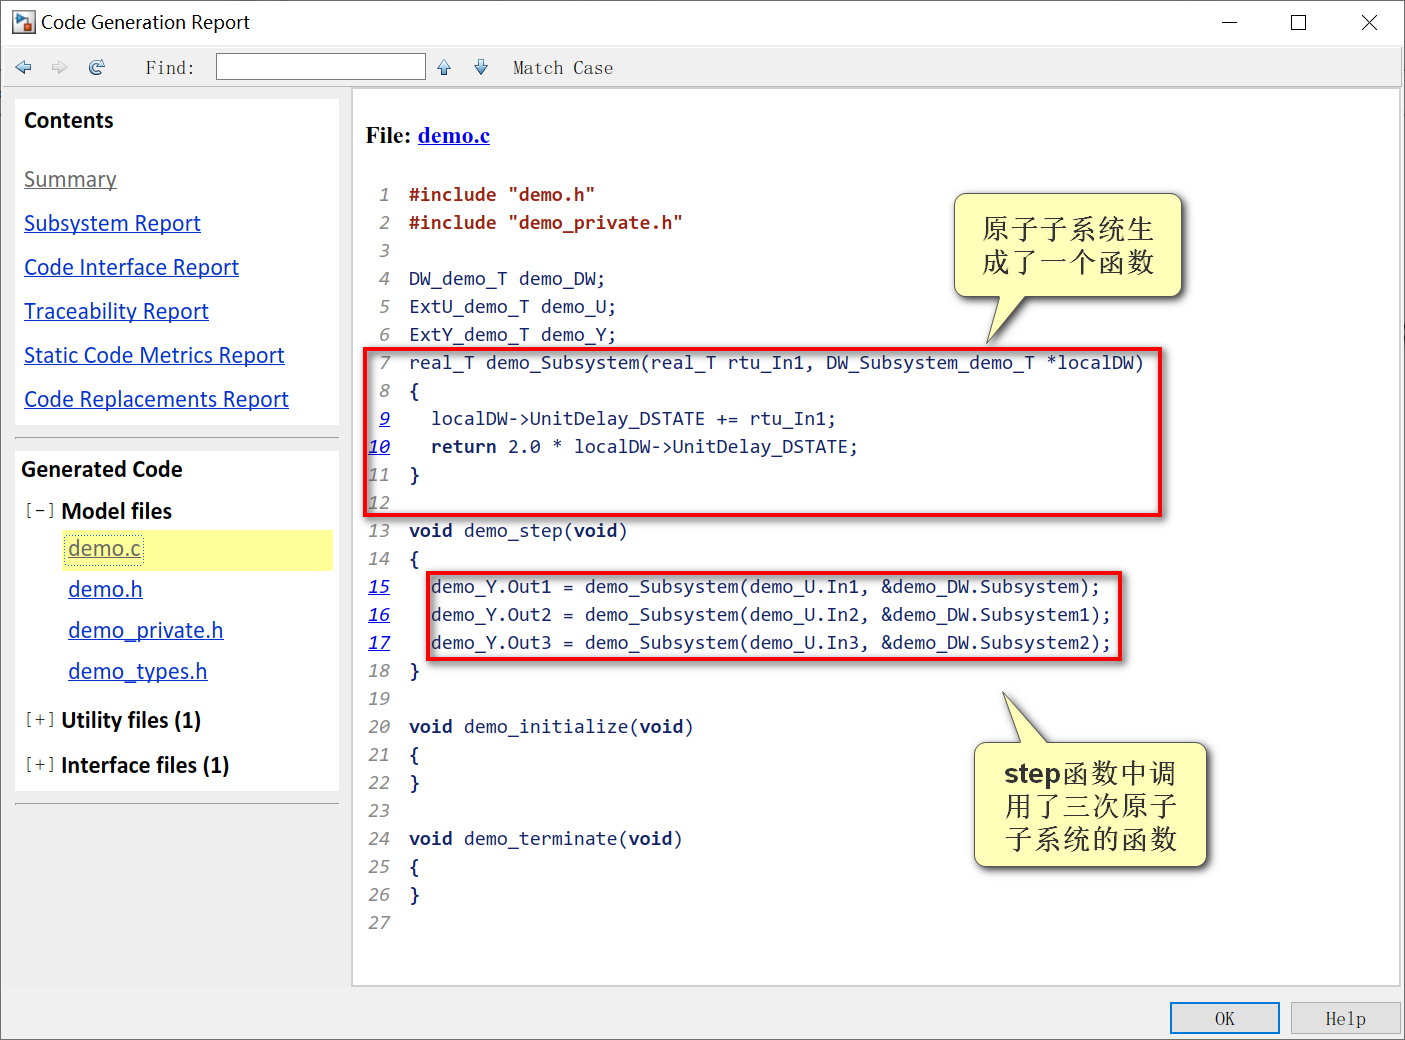Image resolution: width=1405 pixels, height=1040 pixels.
Task: Open the Traceability Report link
Action: 116,312
